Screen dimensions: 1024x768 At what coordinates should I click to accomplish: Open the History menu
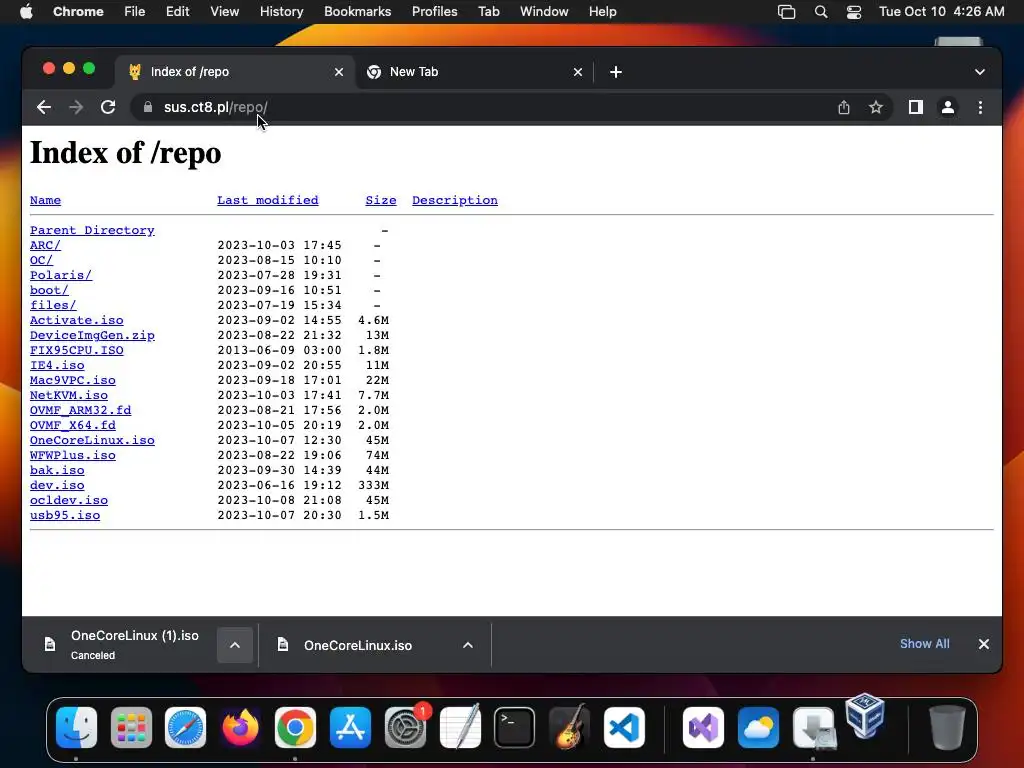281,12
